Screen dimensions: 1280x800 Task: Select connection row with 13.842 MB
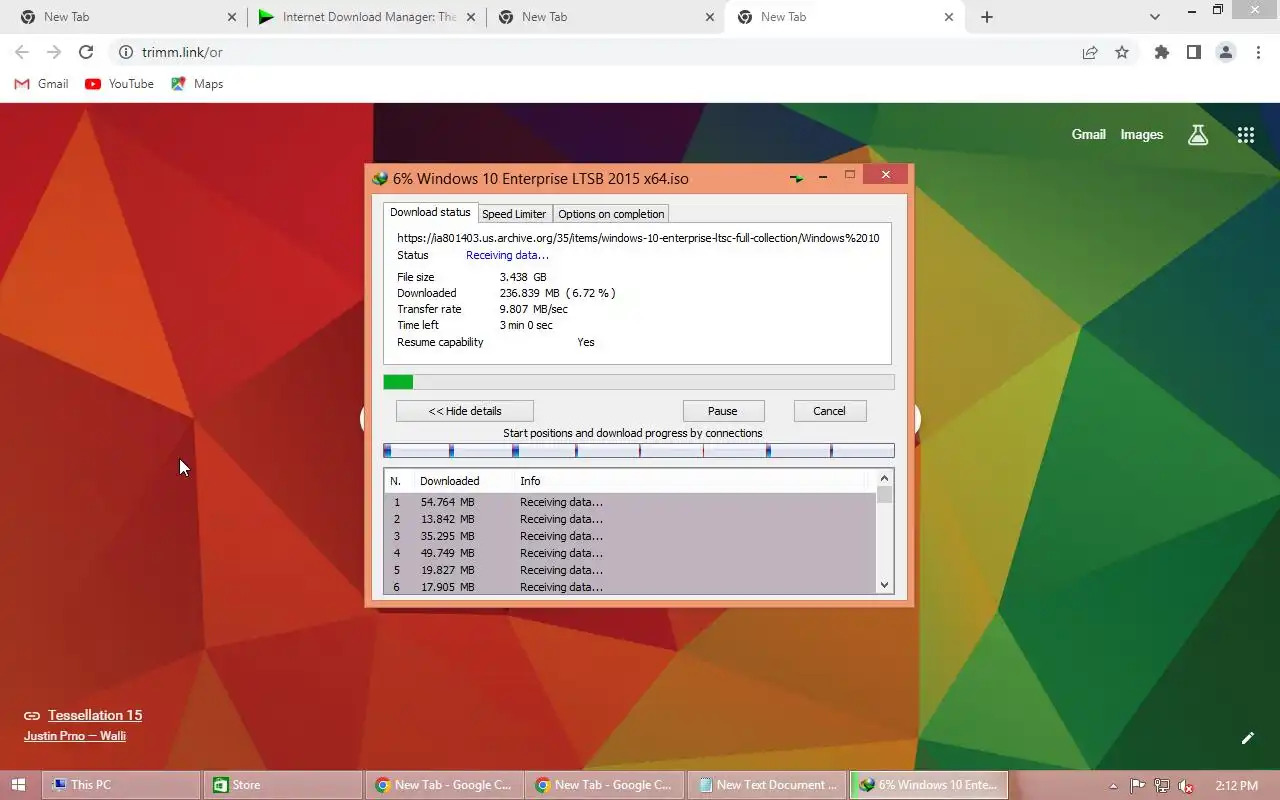(630, 519)
